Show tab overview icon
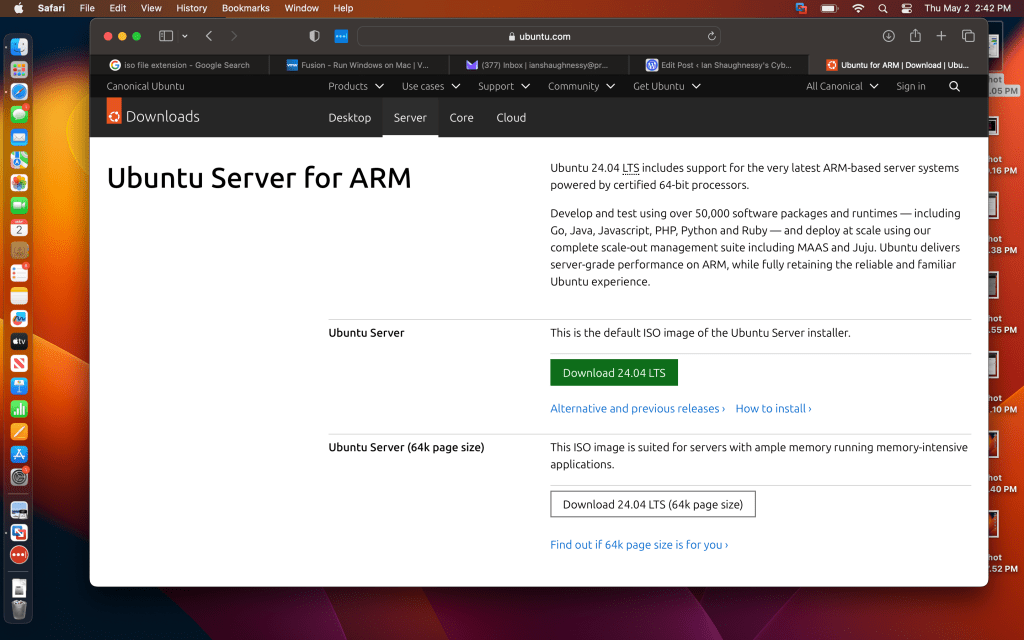The height and width of the screenshot is (640, 1024). [x=968, y=36]
